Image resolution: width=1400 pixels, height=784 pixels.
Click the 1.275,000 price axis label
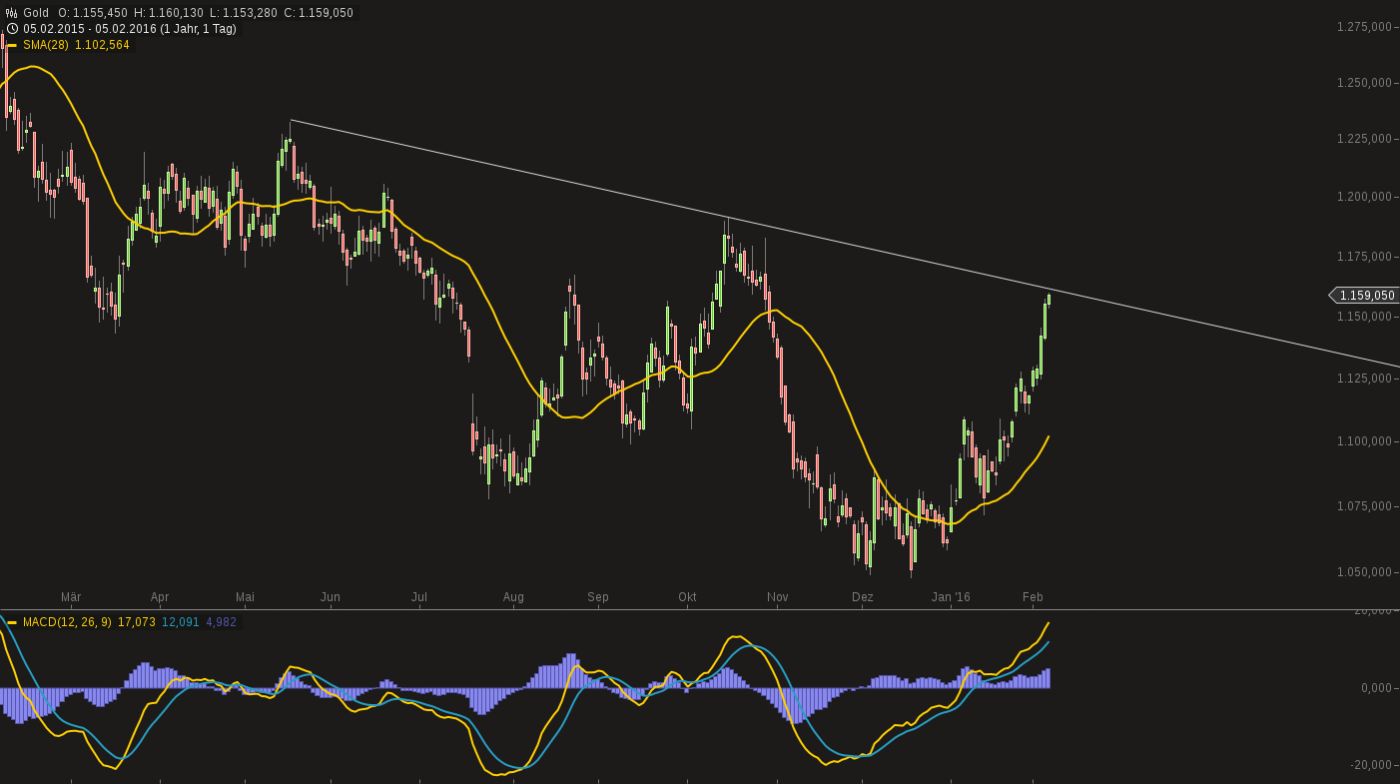point(1365,27)
